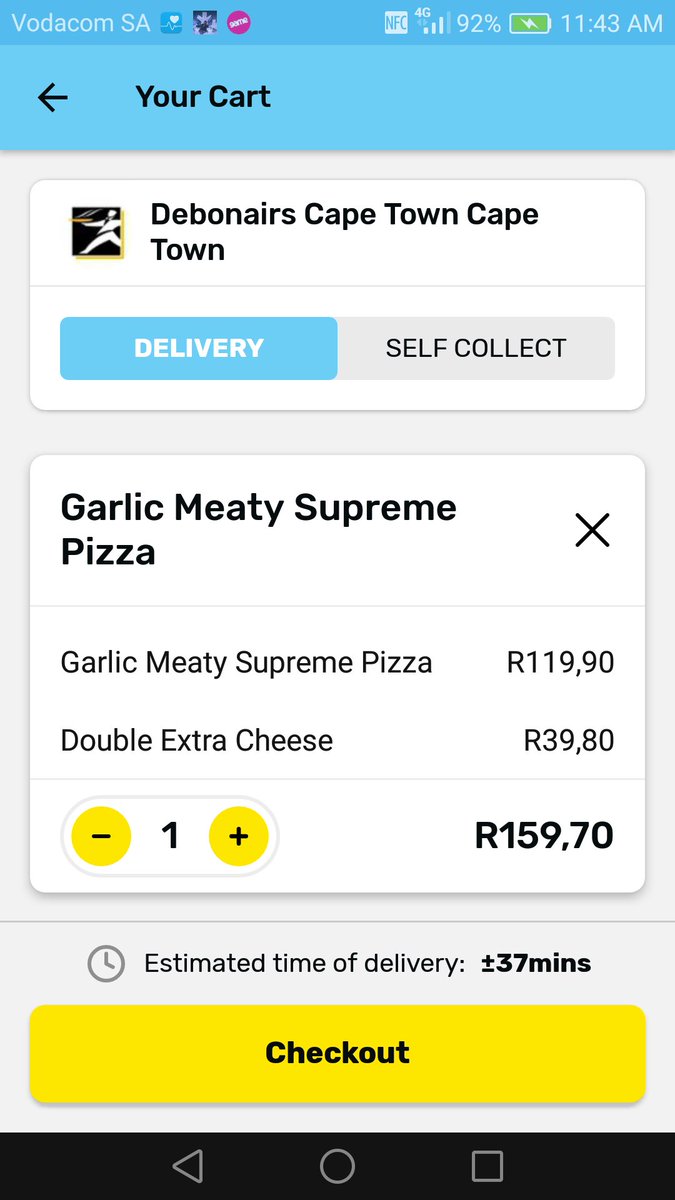This screenshot has height=1200, width=675.
Task: Tap the yellow Checkout button
Action: [x=337, y=1053]
